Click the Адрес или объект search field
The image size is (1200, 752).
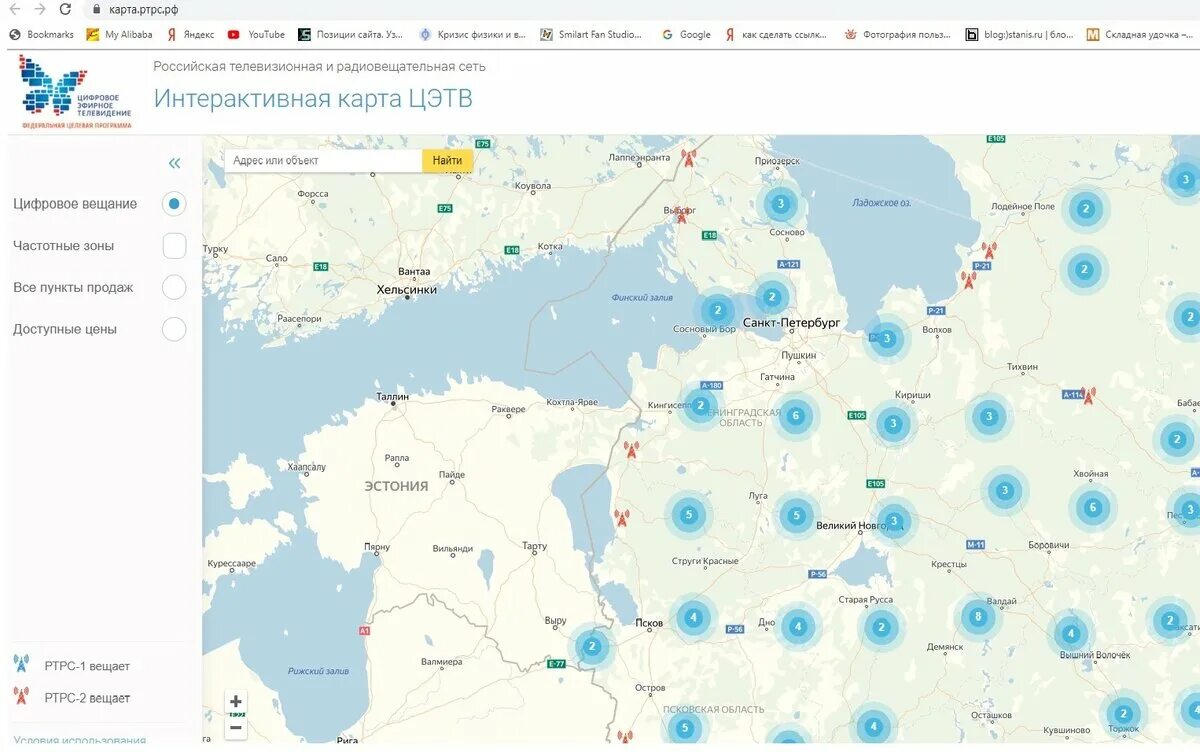click(322, 160)
